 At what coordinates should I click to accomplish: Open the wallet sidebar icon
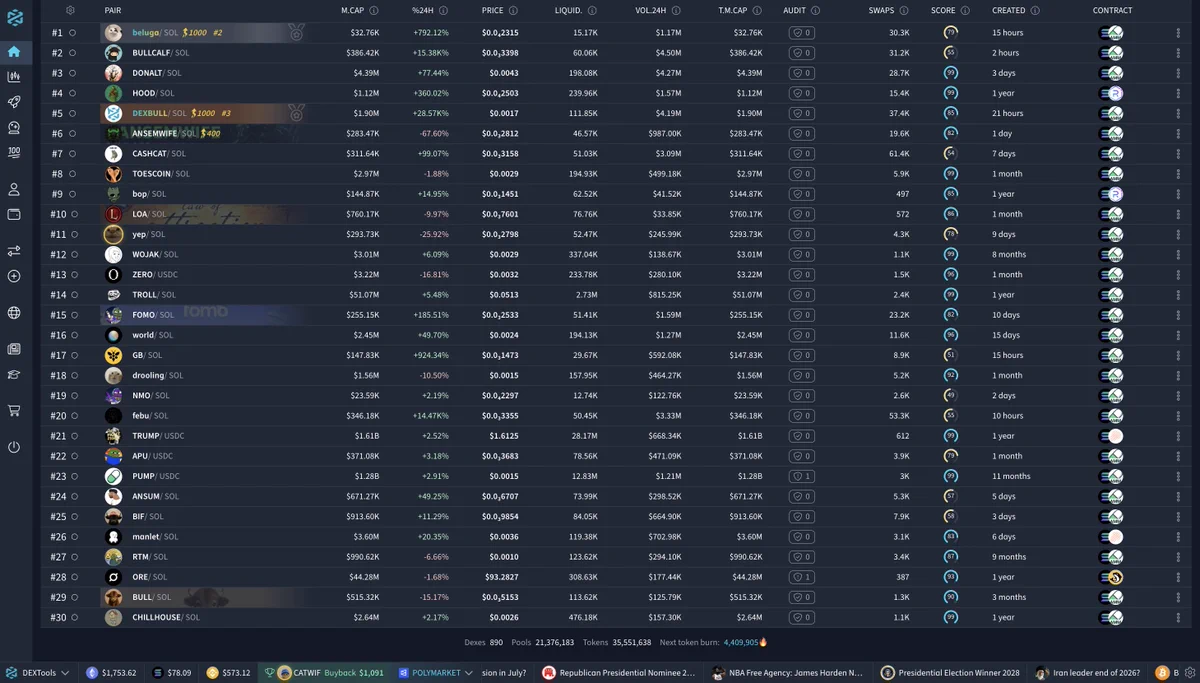click(x=14, y=214)
